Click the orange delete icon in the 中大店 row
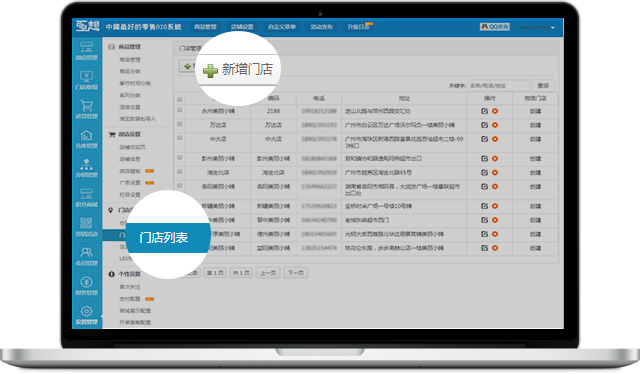Viewport: 640px width, 374px height. pyautogui.click(x=495, y=139)
